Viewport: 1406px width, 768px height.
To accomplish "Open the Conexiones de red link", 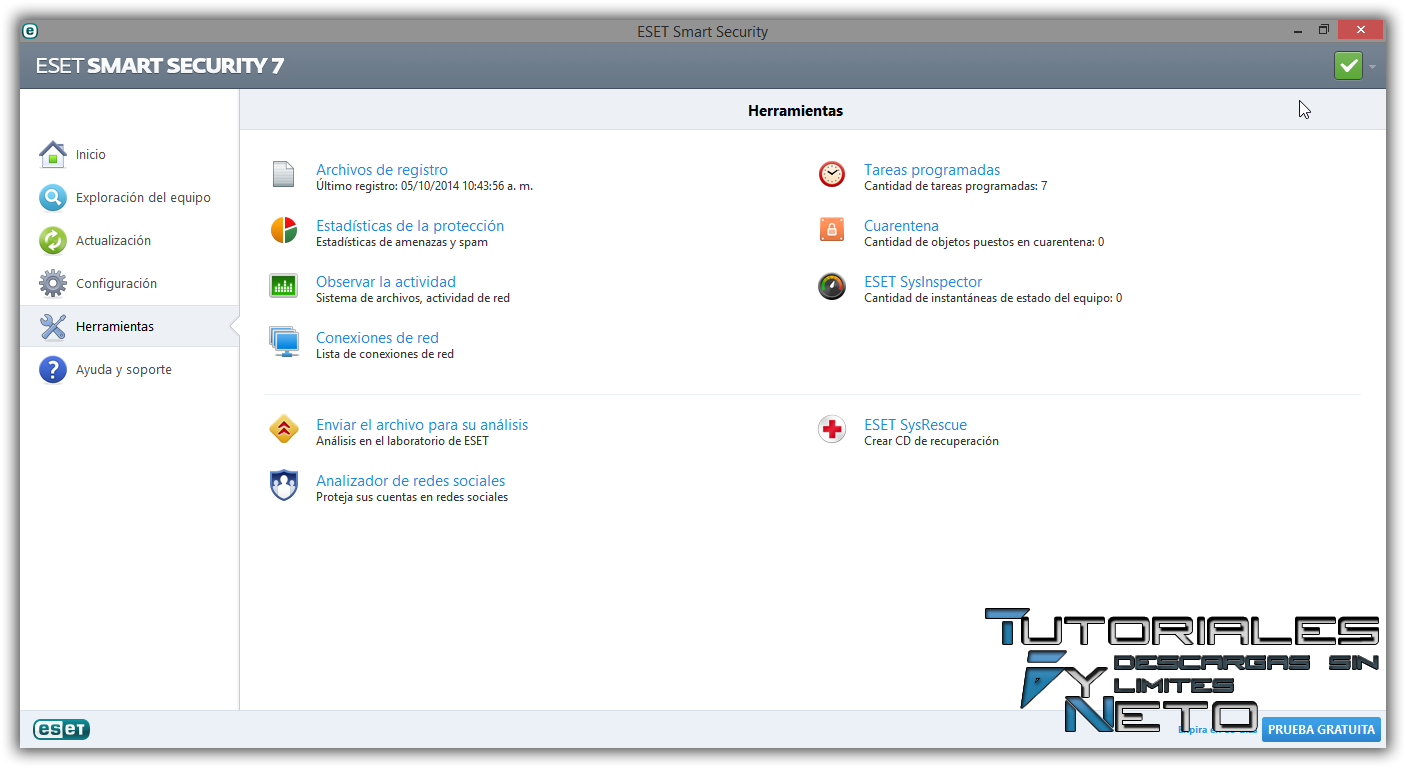I will pyautogui.click(x=377, y=338).
